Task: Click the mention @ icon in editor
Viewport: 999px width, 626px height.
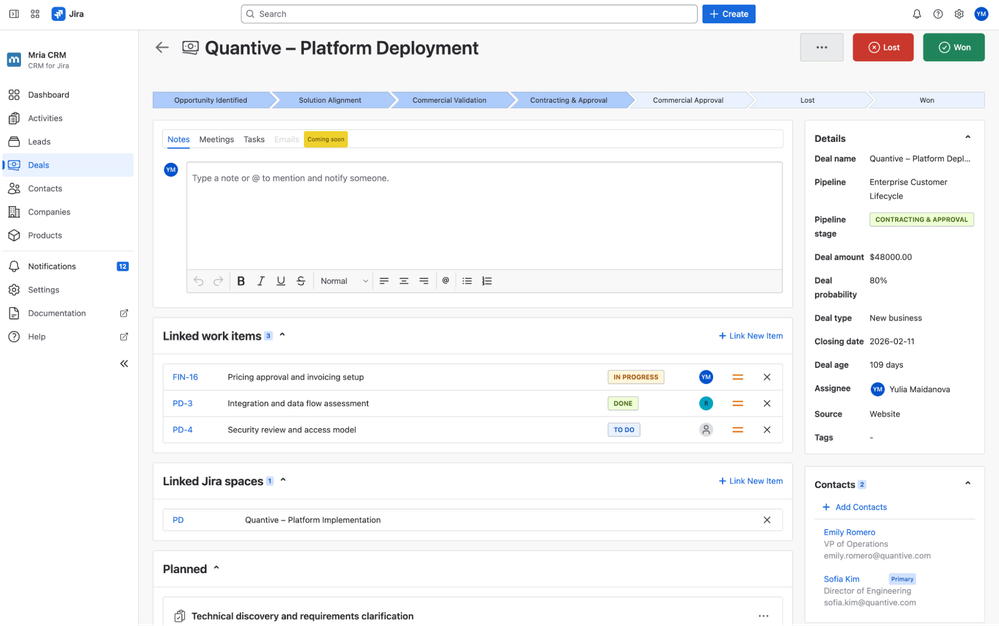Action: pos(446,281)
